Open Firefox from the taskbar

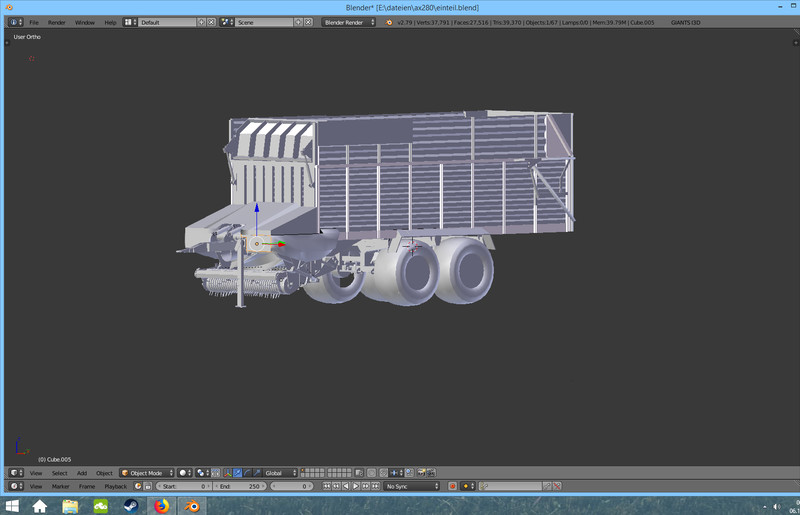pyautogui.click(x=161, y=506)
